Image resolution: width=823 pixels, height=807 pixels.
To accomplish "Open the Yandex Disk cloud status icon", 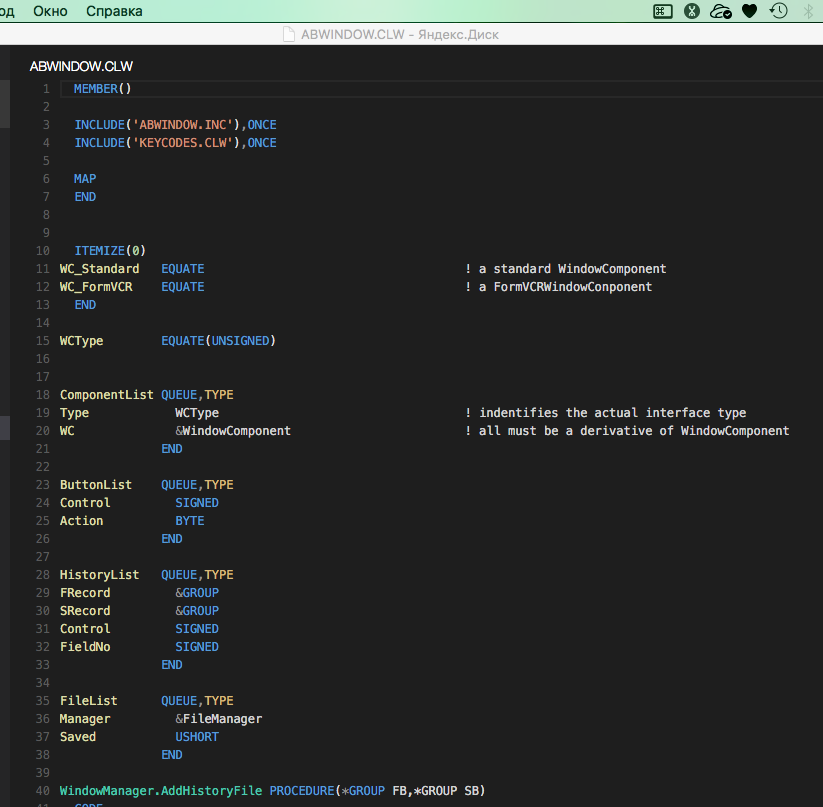I will click(720, 11).
